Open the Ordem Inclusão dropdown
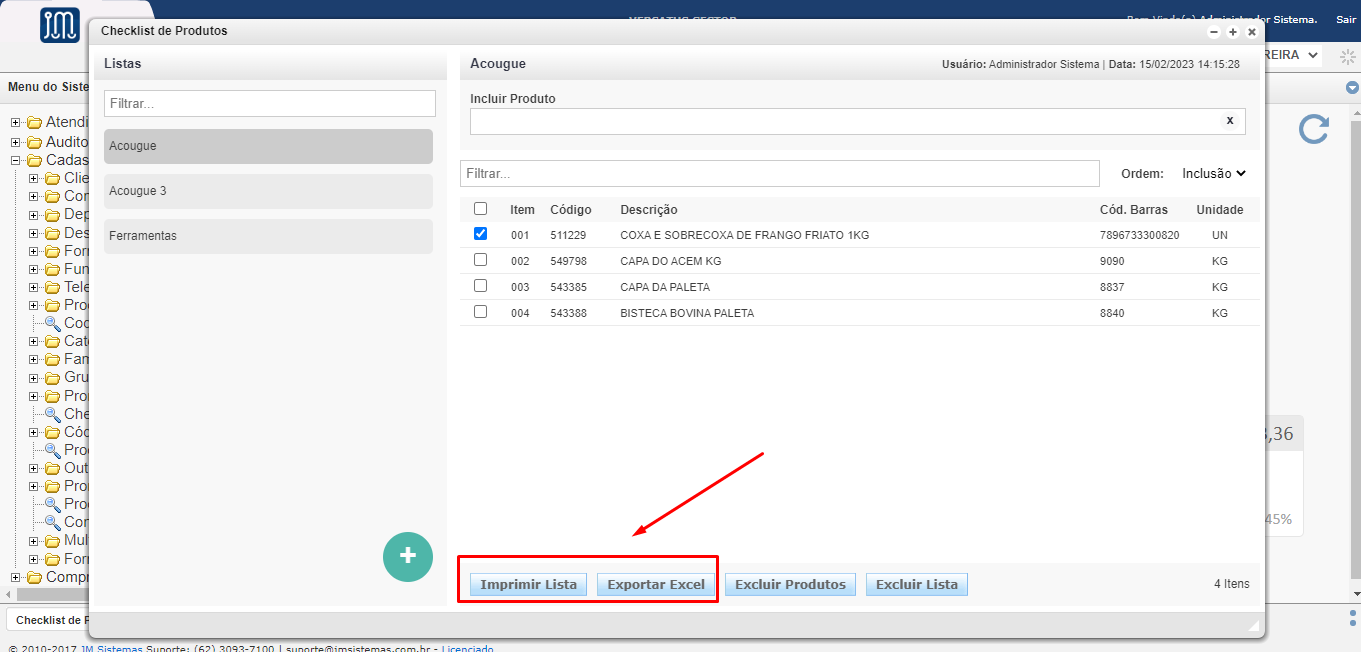The width and height of the screenshot is (1365, 656). click(x=1214, y=173)
